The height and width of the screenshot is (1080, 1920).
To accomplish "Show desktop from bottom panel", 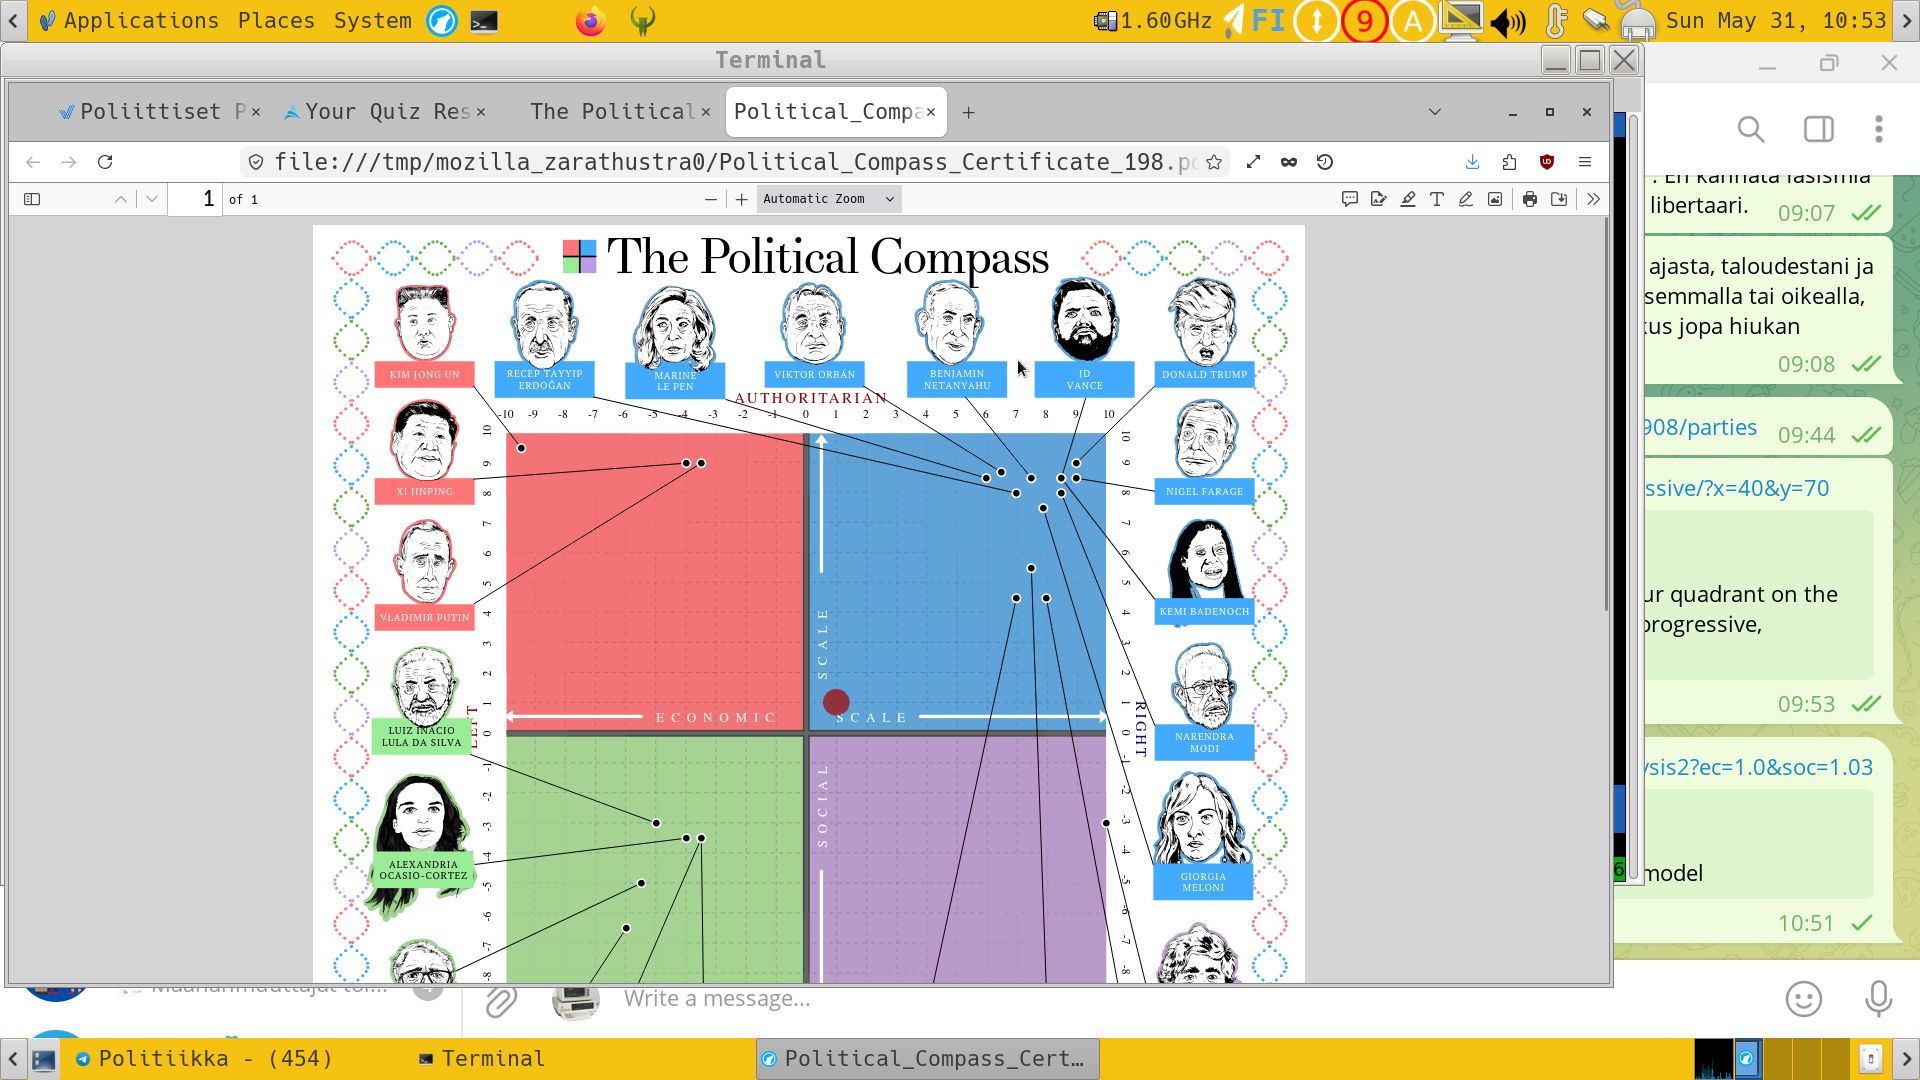I will [x=43, y=1059].
